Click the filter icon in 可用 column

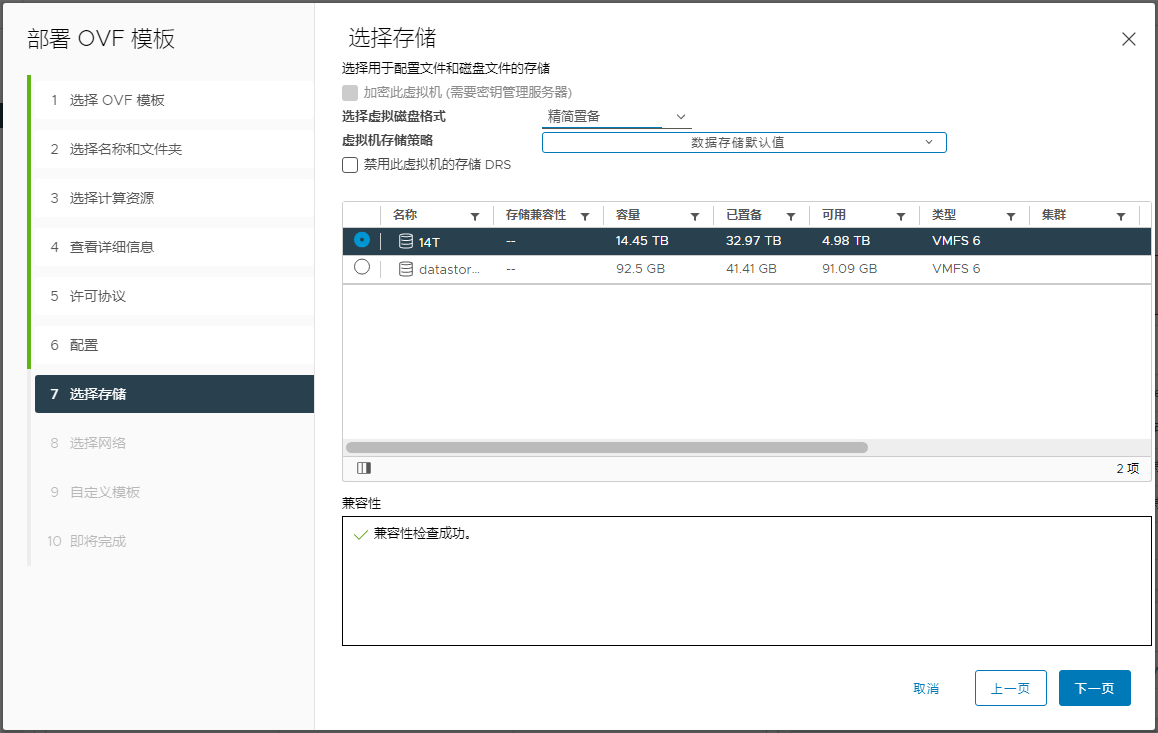click(901, 216)
